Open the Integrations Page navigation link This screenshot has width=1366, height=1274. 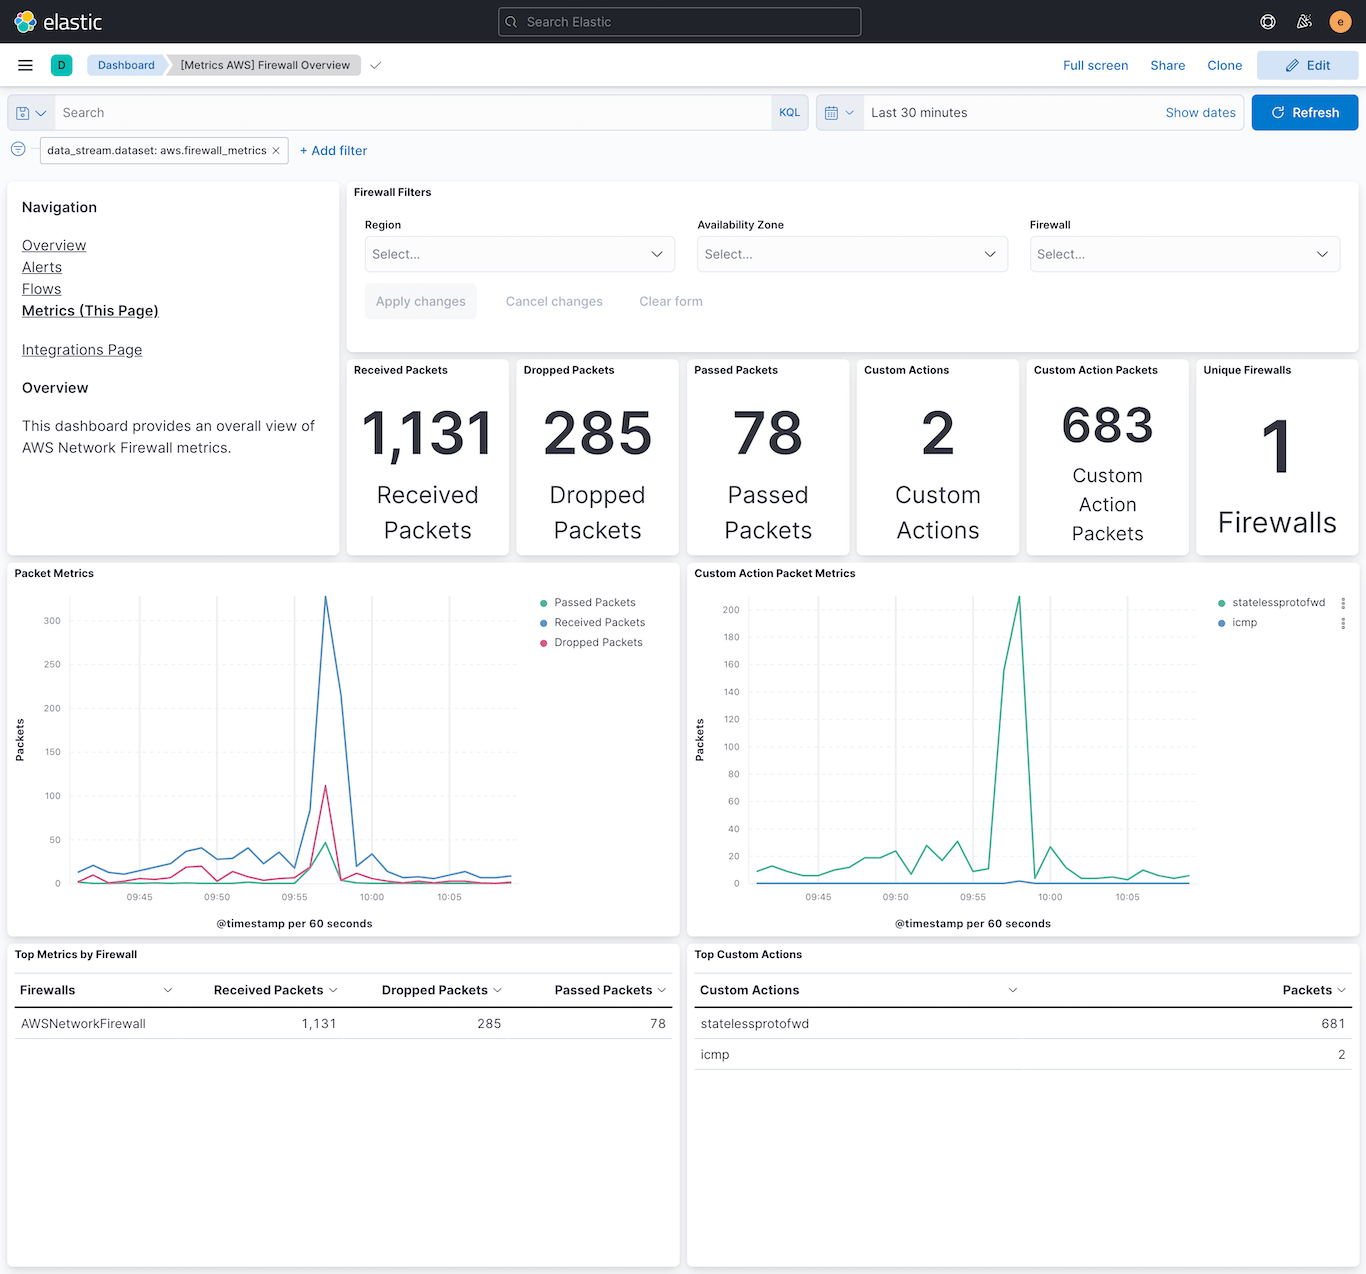pyautogui.click(x=81, y=349)
